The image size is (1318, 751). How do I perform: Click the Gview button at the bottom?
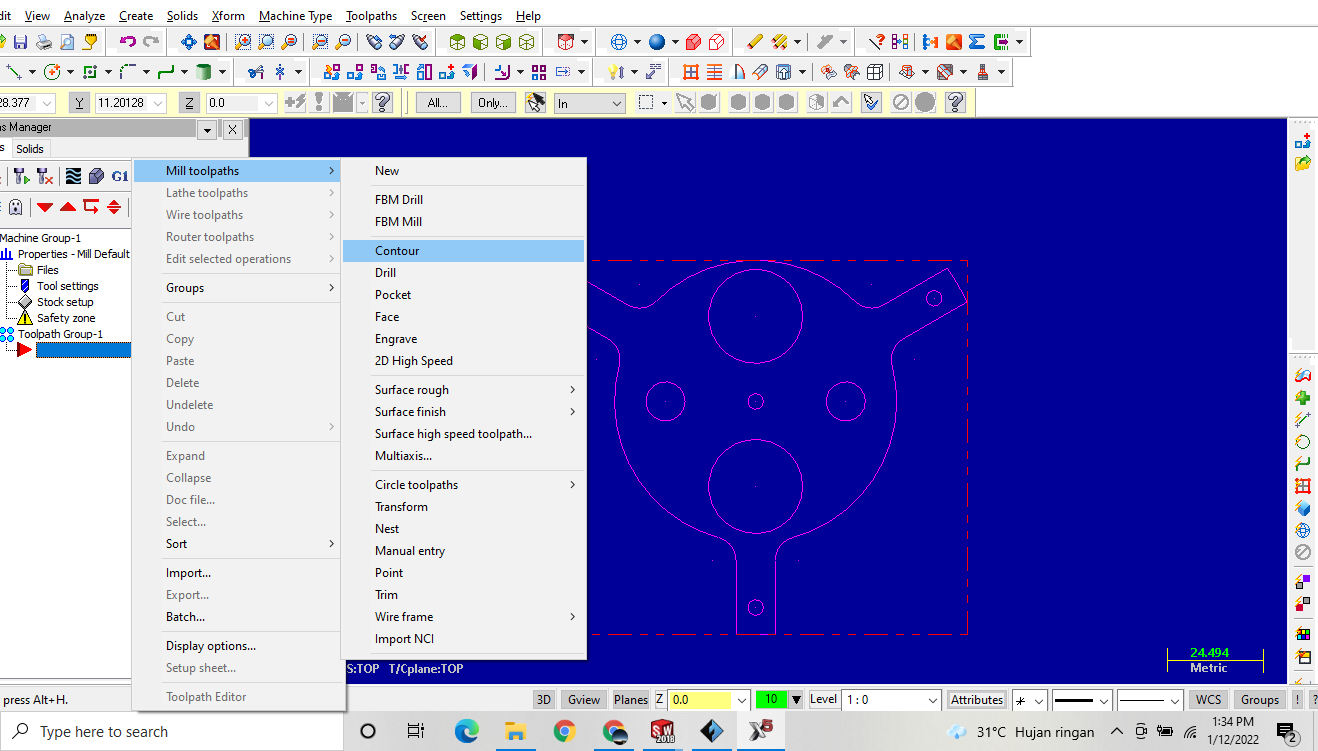(583, 699)
